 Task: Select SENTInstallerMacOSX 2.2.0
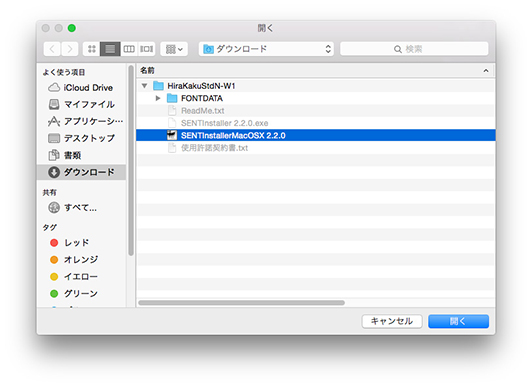click(x=316, y=135)
